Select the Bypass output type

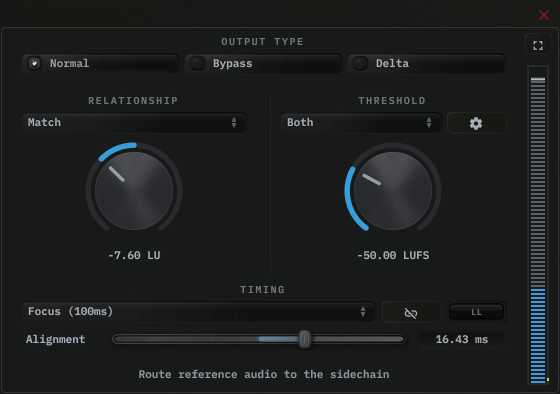pyautogui.click(x=263, y=64)
